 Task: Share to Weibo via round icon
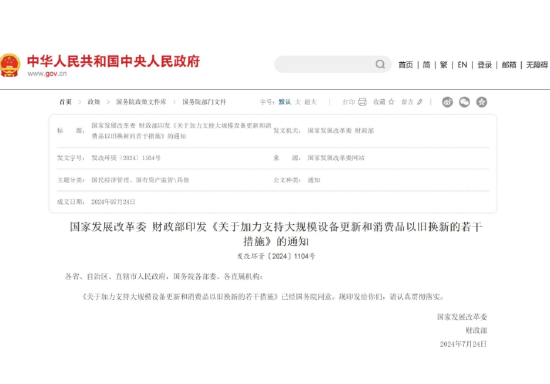click(447, 102)
